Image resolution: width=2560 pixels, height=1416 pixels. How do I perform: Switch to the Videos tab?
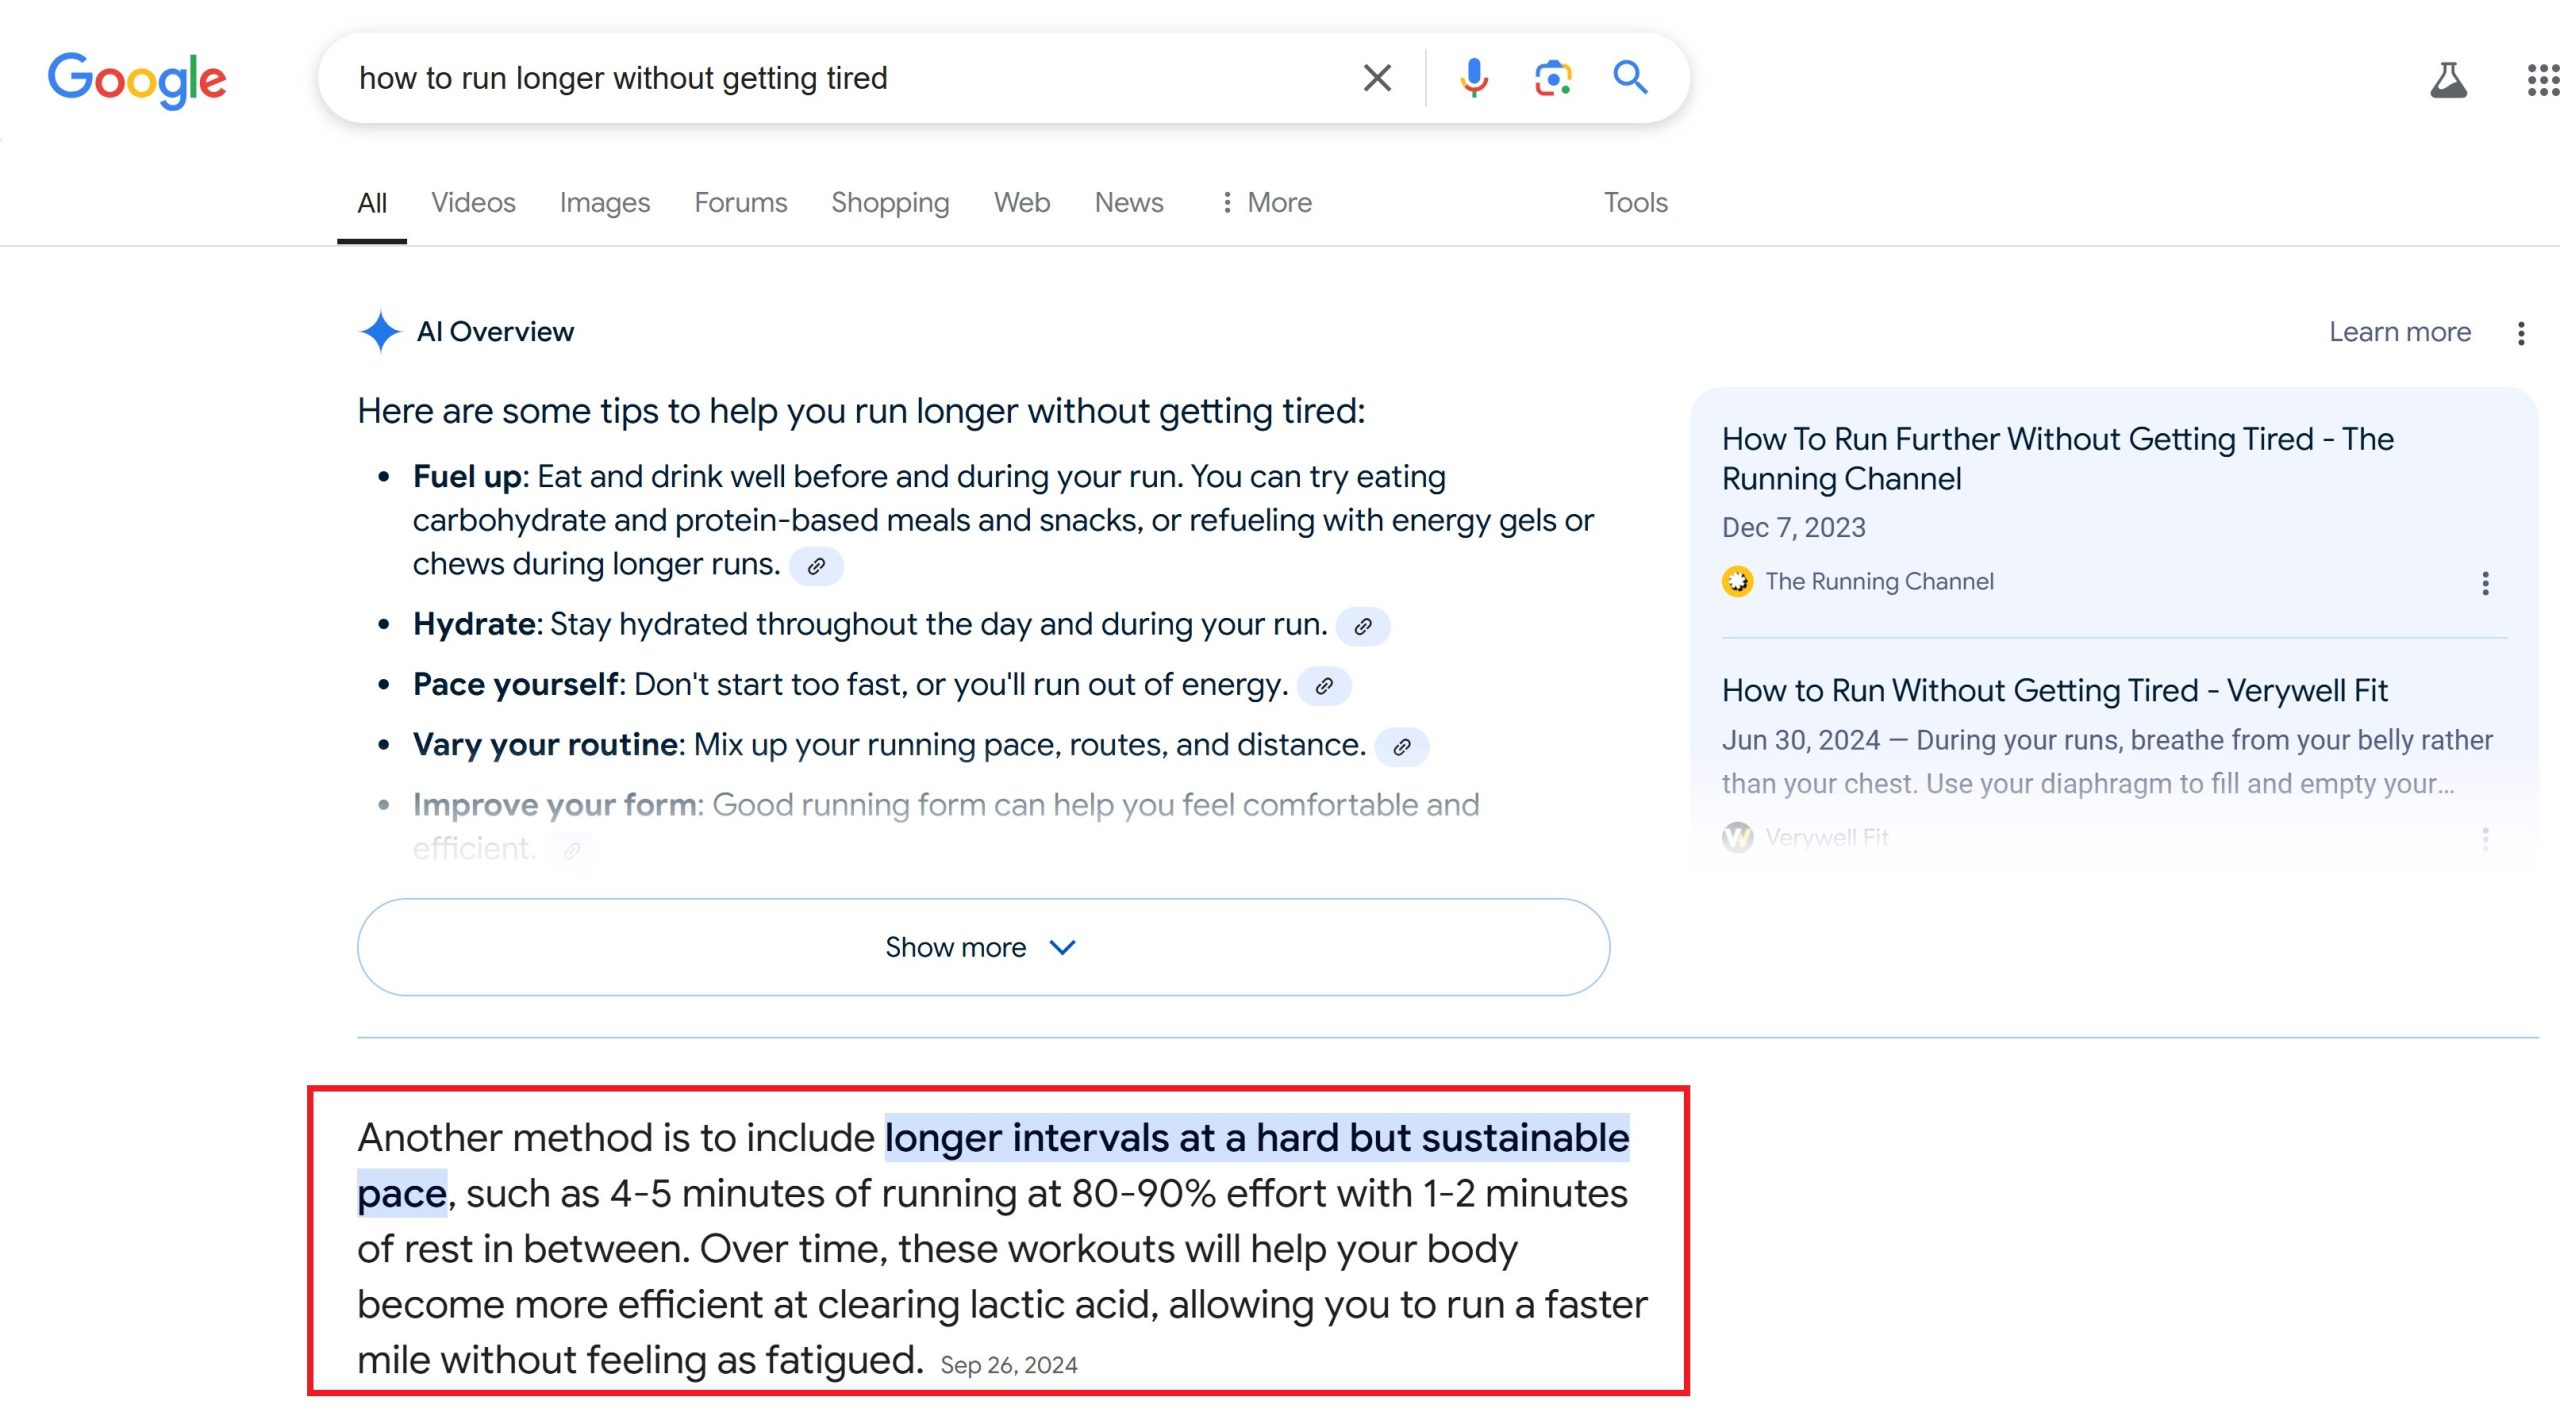click(x=473, y=203)
